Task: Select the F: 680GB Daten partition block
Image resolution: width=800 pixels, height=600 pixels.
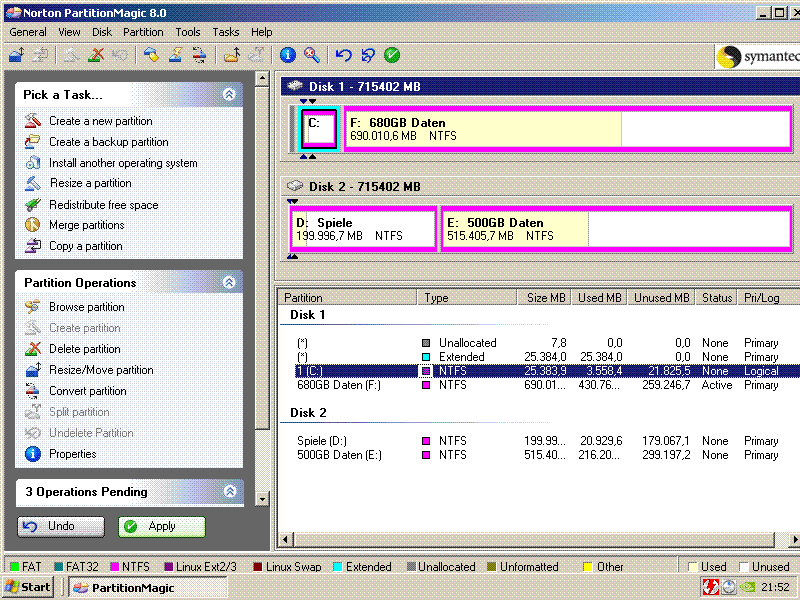Action: tap(568, 129)
